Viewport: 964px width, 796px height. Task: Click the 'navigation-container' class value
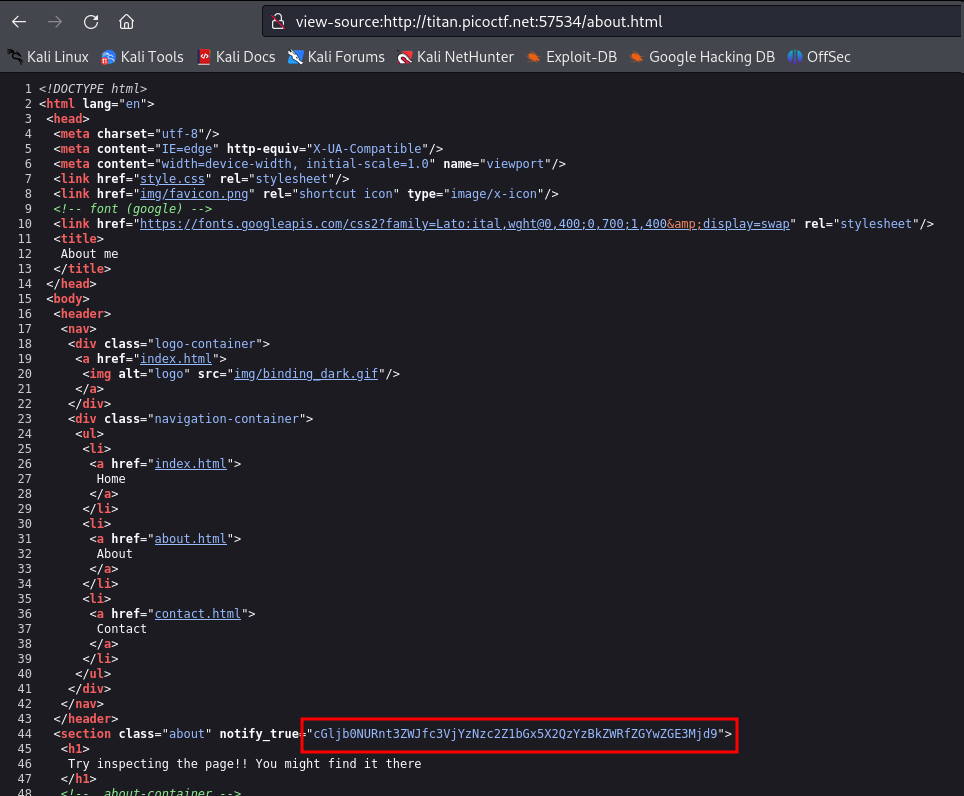click(x=226, y=419)
